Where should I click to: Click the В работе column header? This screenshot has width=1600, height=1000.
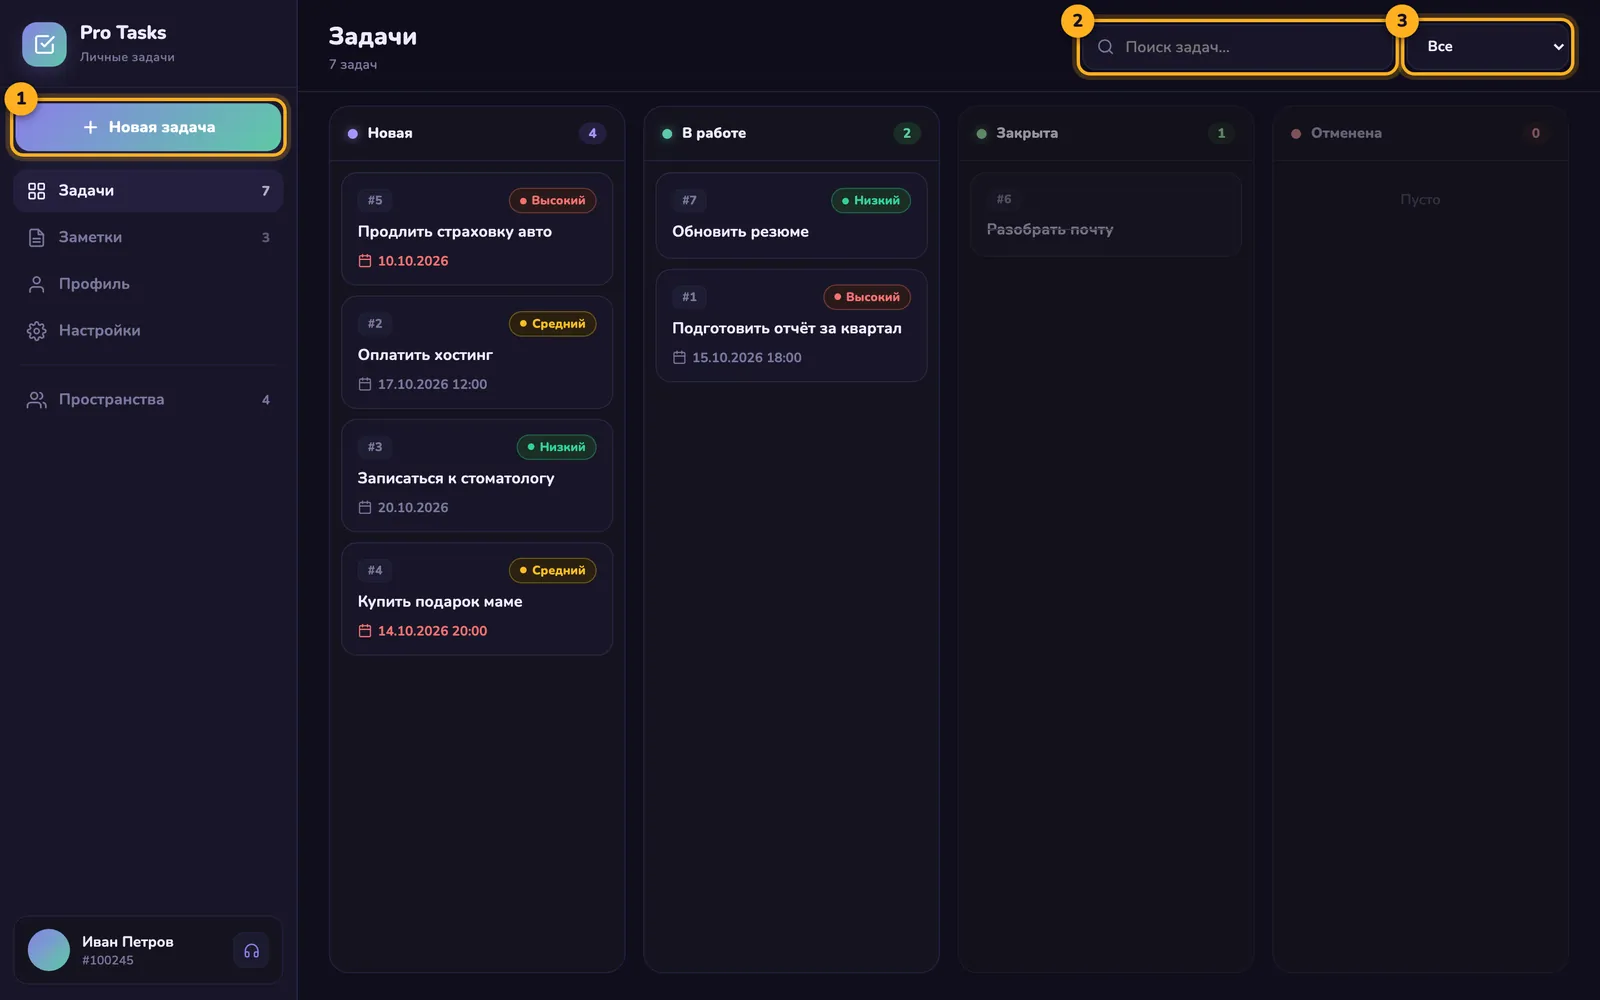pos(791,133)
